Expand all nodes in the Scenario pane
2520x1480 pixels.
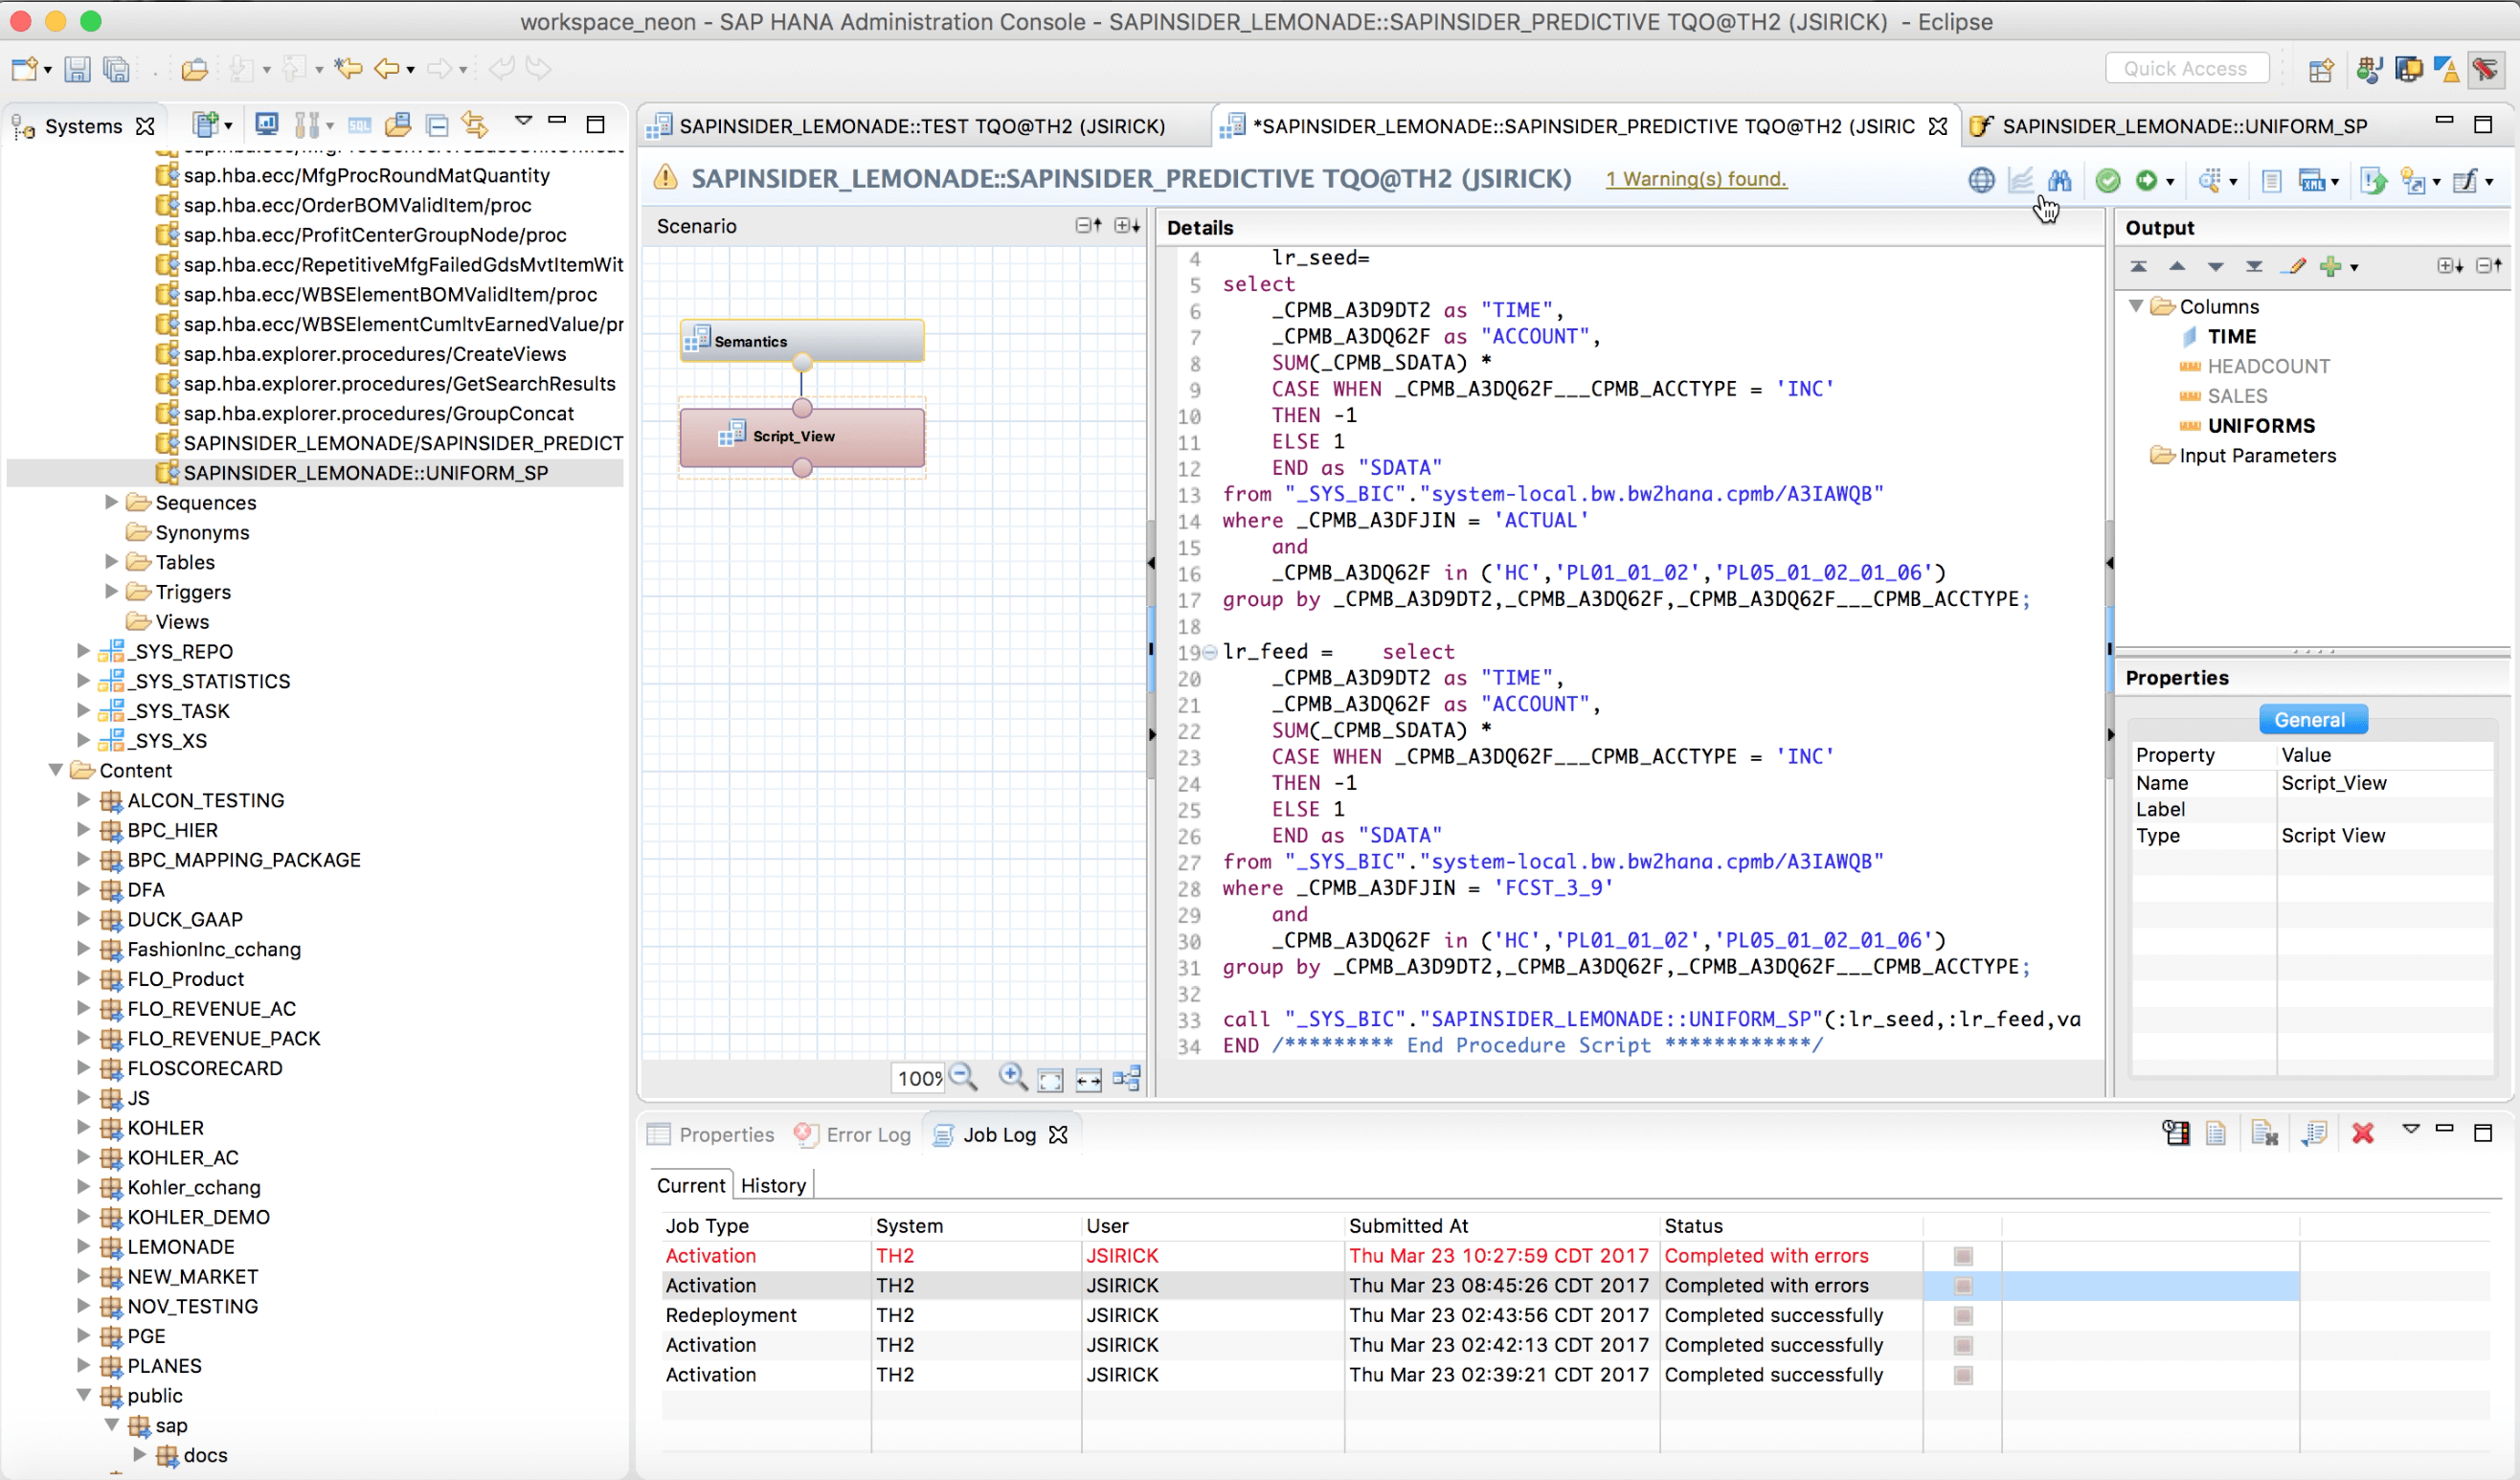[x=1128, y=226]
